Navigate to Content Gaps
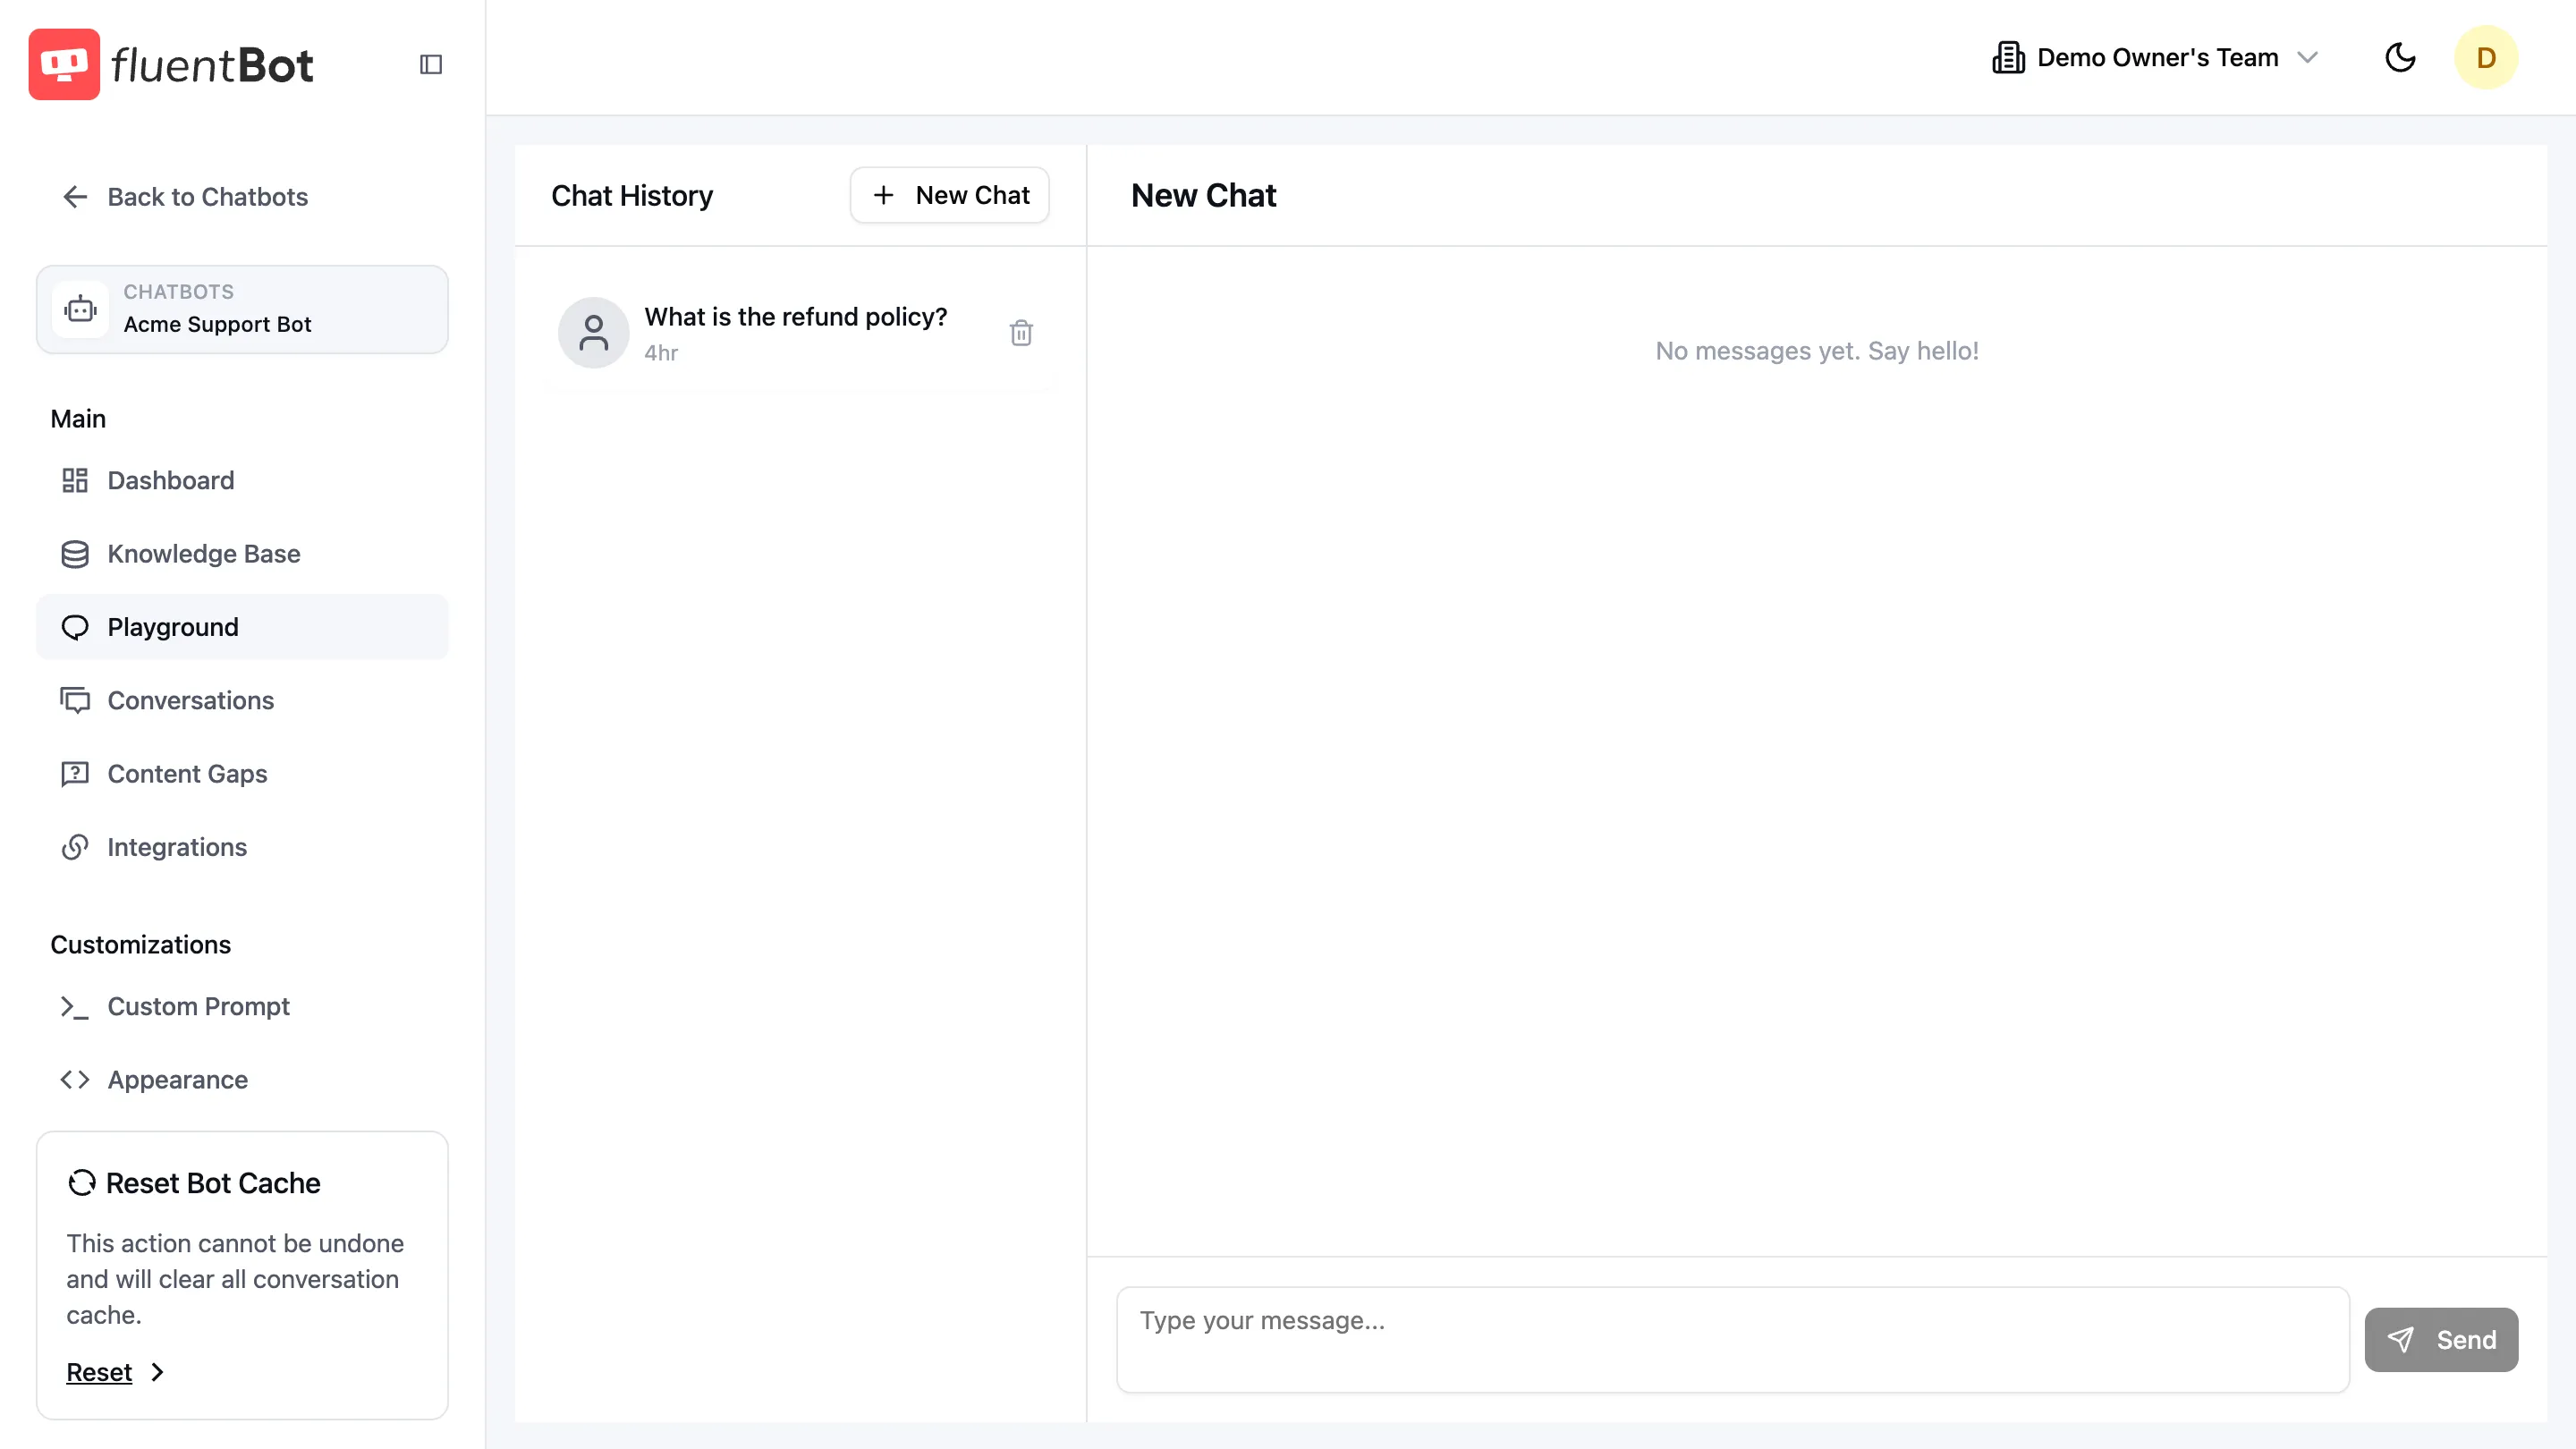Viewport: 2576px width, 1449px height. 242,774
